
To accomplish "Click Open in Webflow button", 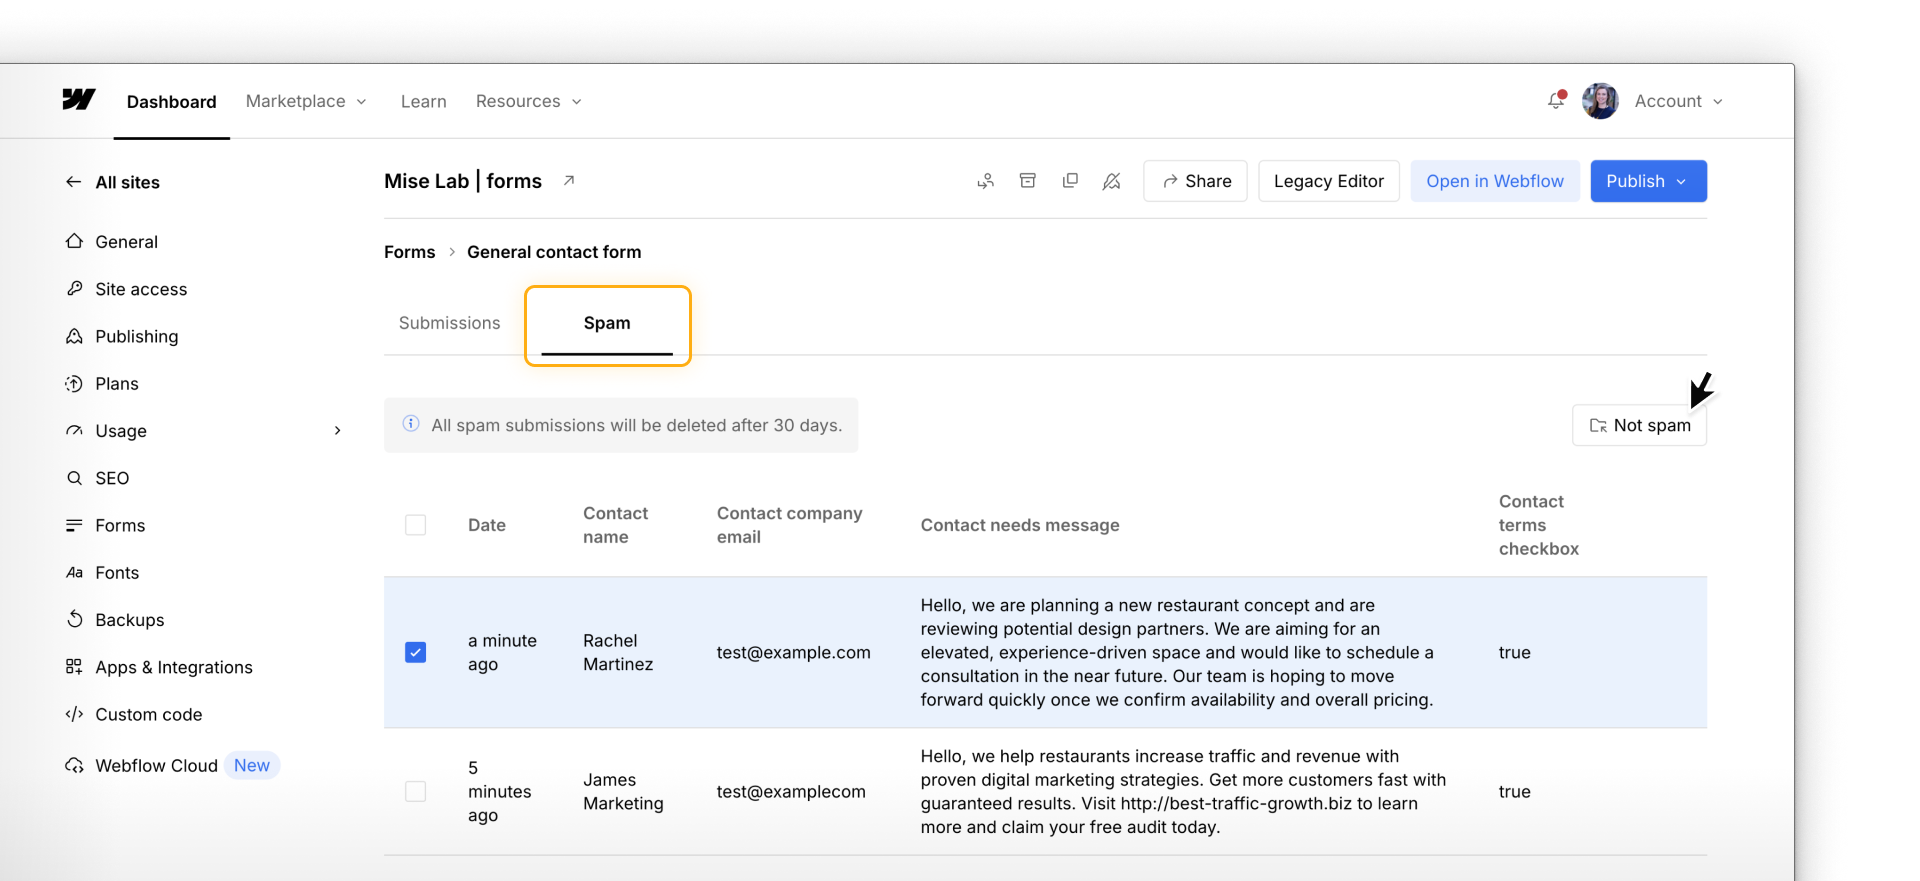I will [1495, 181].
